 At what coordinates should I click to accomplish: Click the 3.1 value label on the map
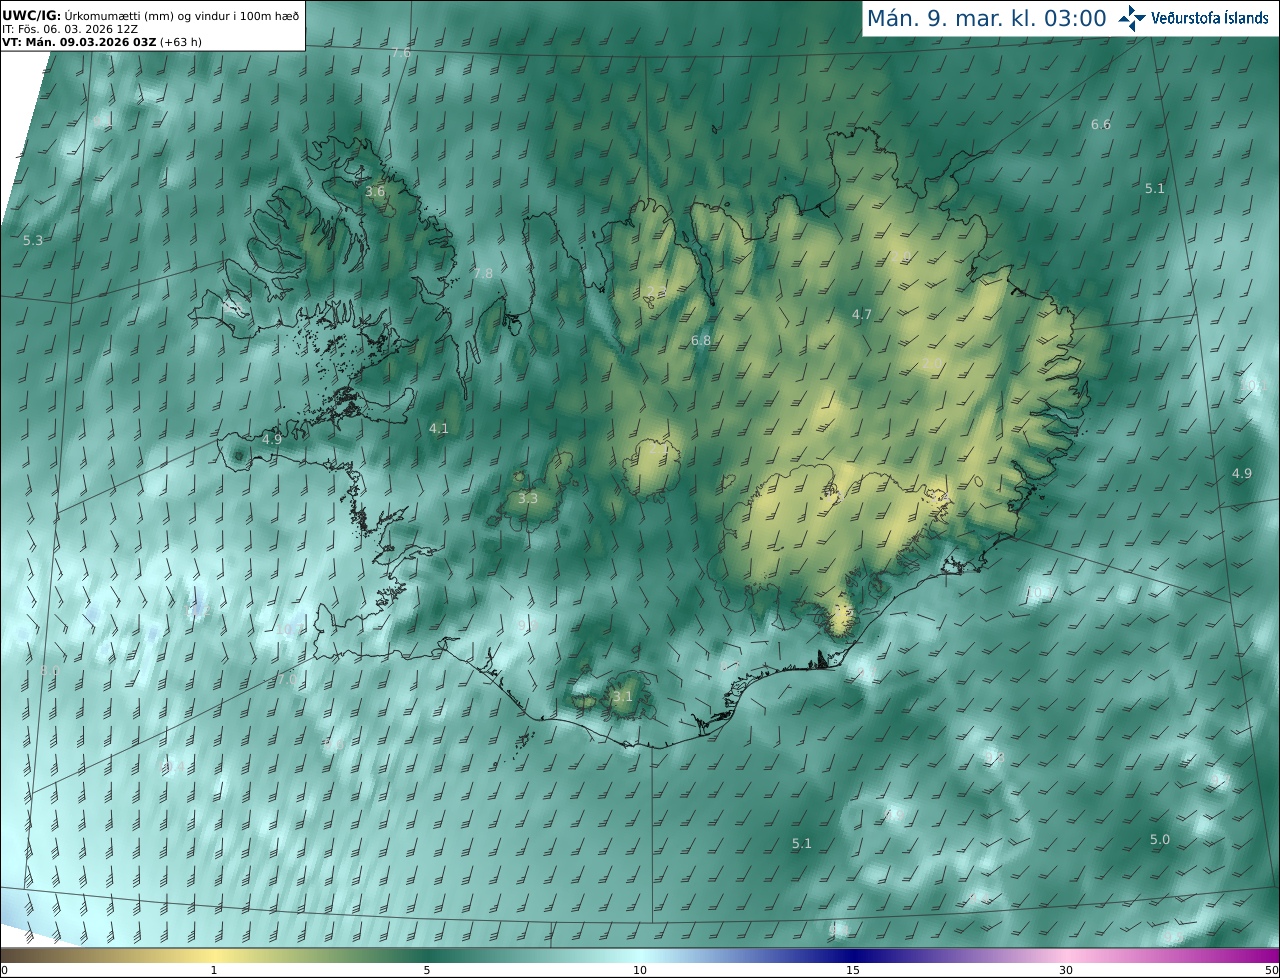622,696
